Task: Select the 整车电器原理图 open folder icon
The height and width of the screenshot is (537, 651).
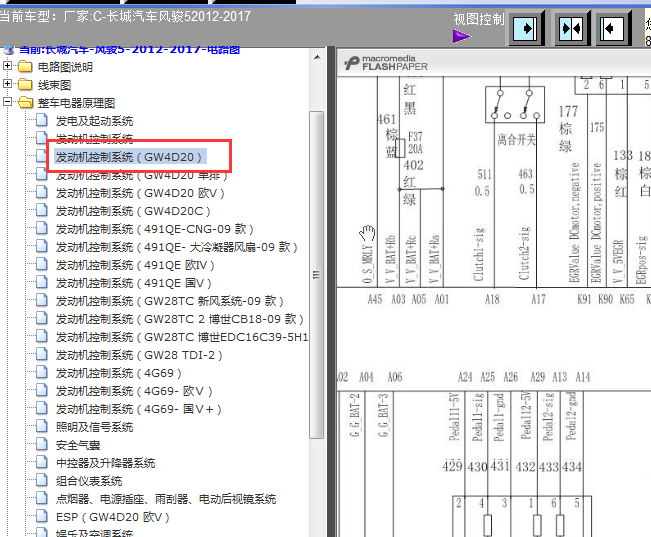Action: coord(25,103)
